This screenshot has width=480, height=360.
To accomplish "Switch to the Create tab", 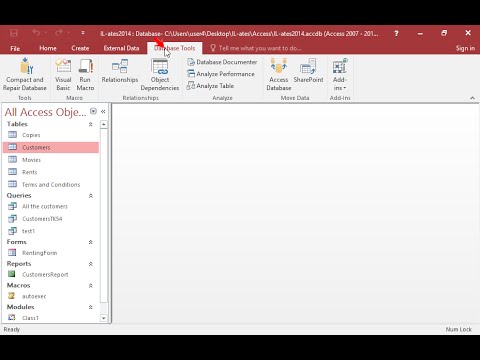I will pos(80,48).
